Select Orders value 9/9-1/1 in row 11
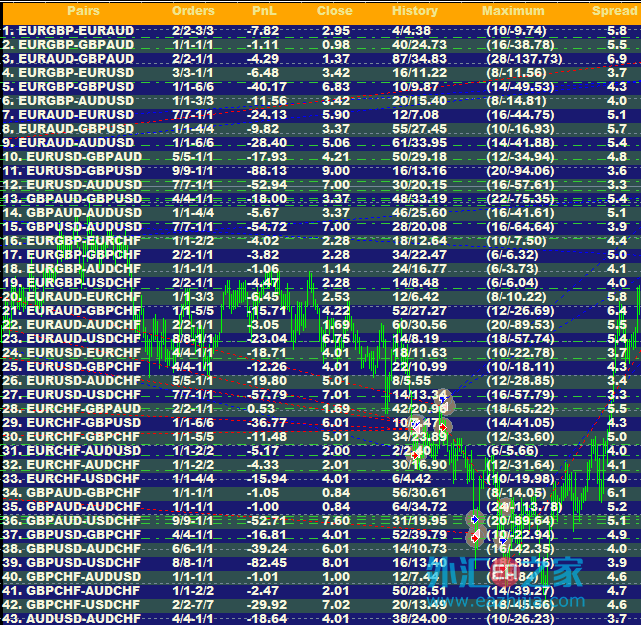Image resolution: width=641 pixels, height=625 pixels. point(192,170)
